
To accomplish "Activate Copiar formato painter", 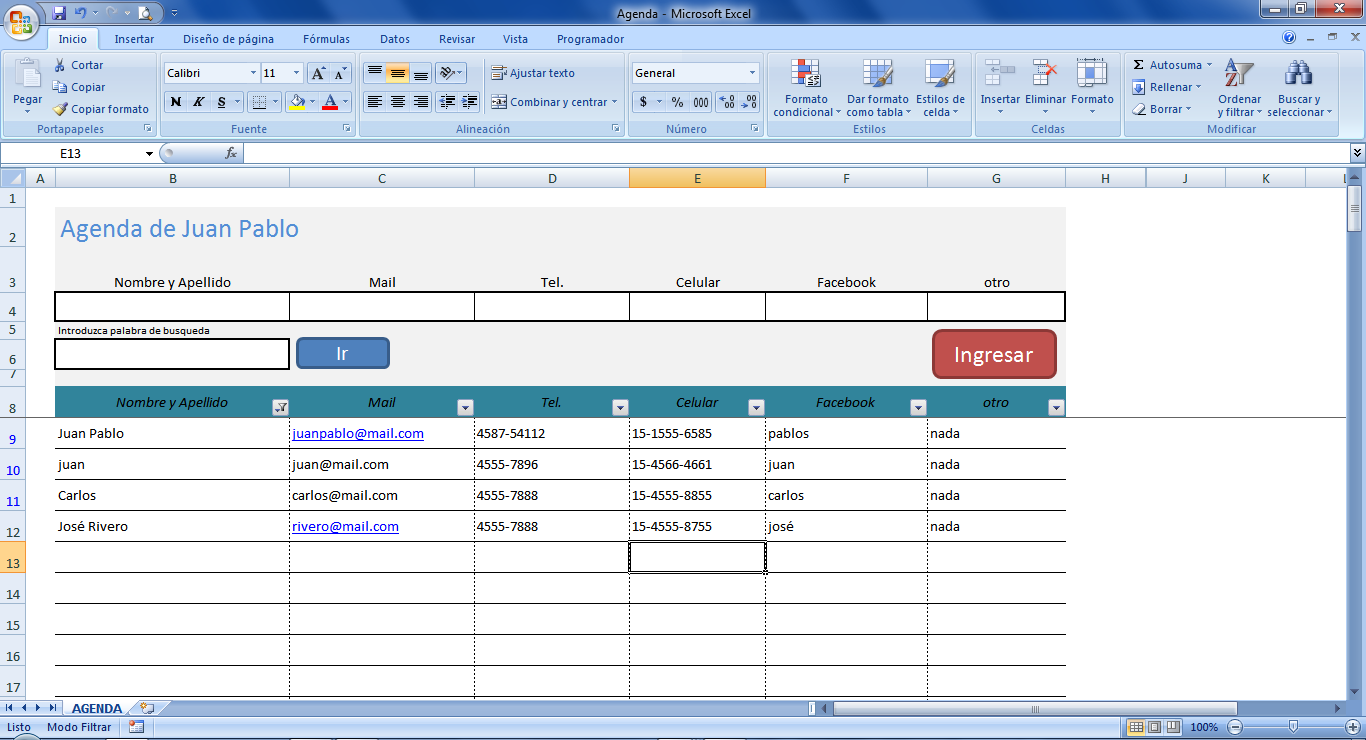I will (101, 109).
